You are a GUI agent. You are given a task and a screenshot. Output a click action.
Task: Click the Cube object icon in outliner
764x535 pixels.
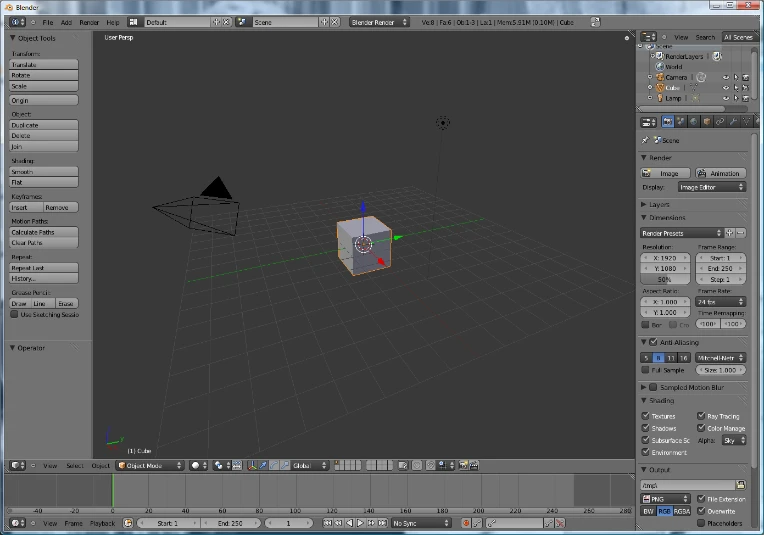pos(659,88)
